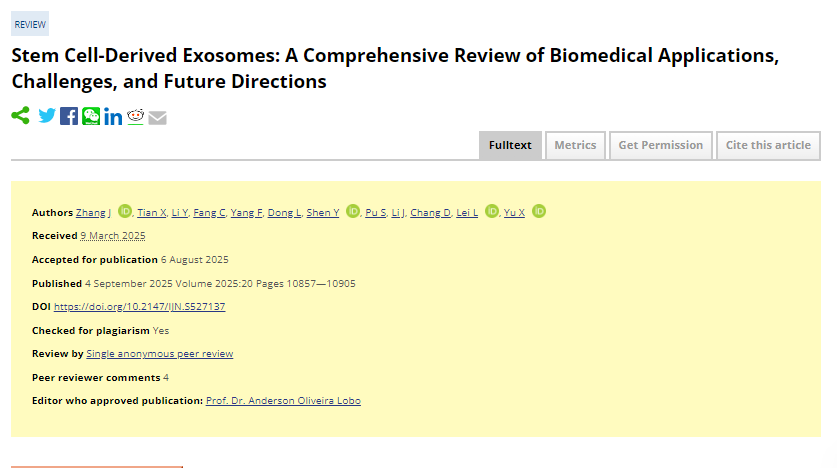This screenshot has height=468, width=837.
Task: Switch to the Fulltext tab
Action: tap(510, 145)
